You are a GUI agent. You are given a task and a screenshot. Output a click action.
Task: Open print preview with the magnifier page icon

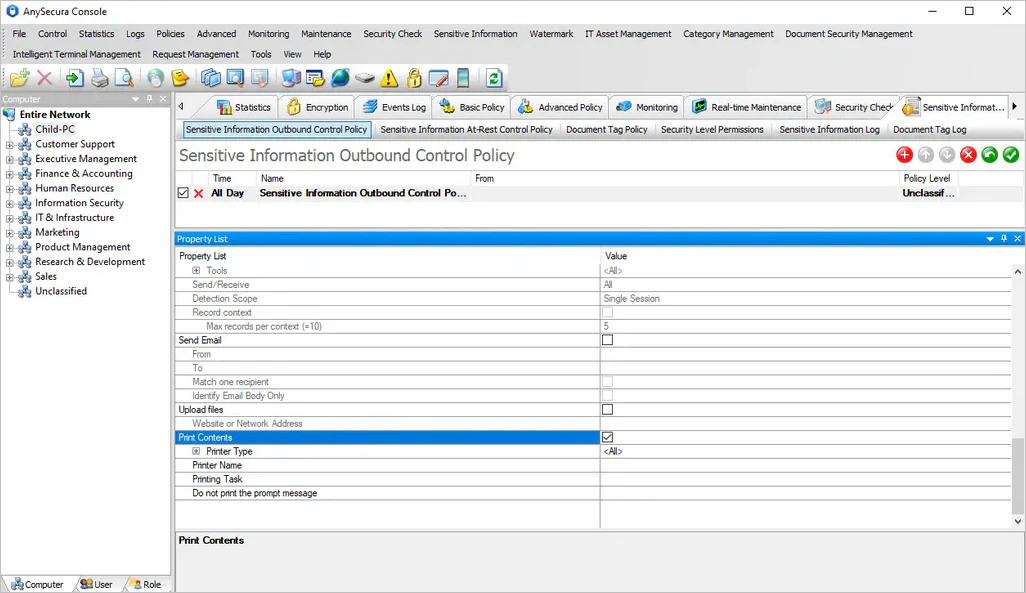[124, 79]
